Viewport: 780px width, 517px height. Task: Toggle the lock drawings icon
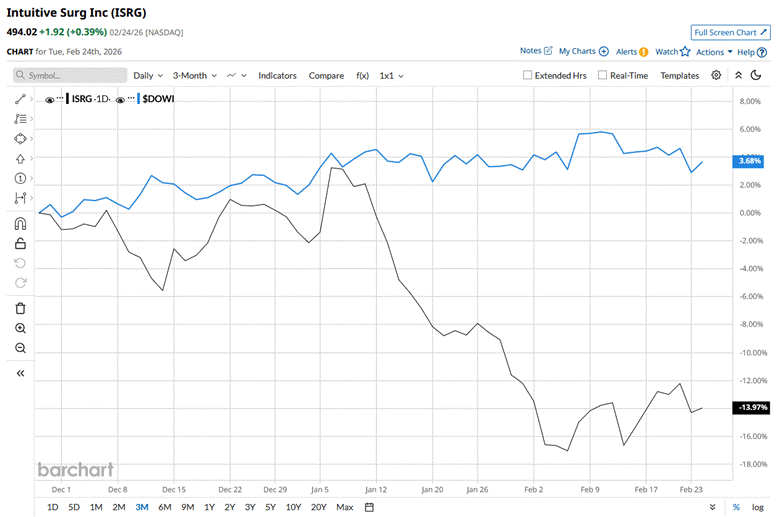click(20, 243)
